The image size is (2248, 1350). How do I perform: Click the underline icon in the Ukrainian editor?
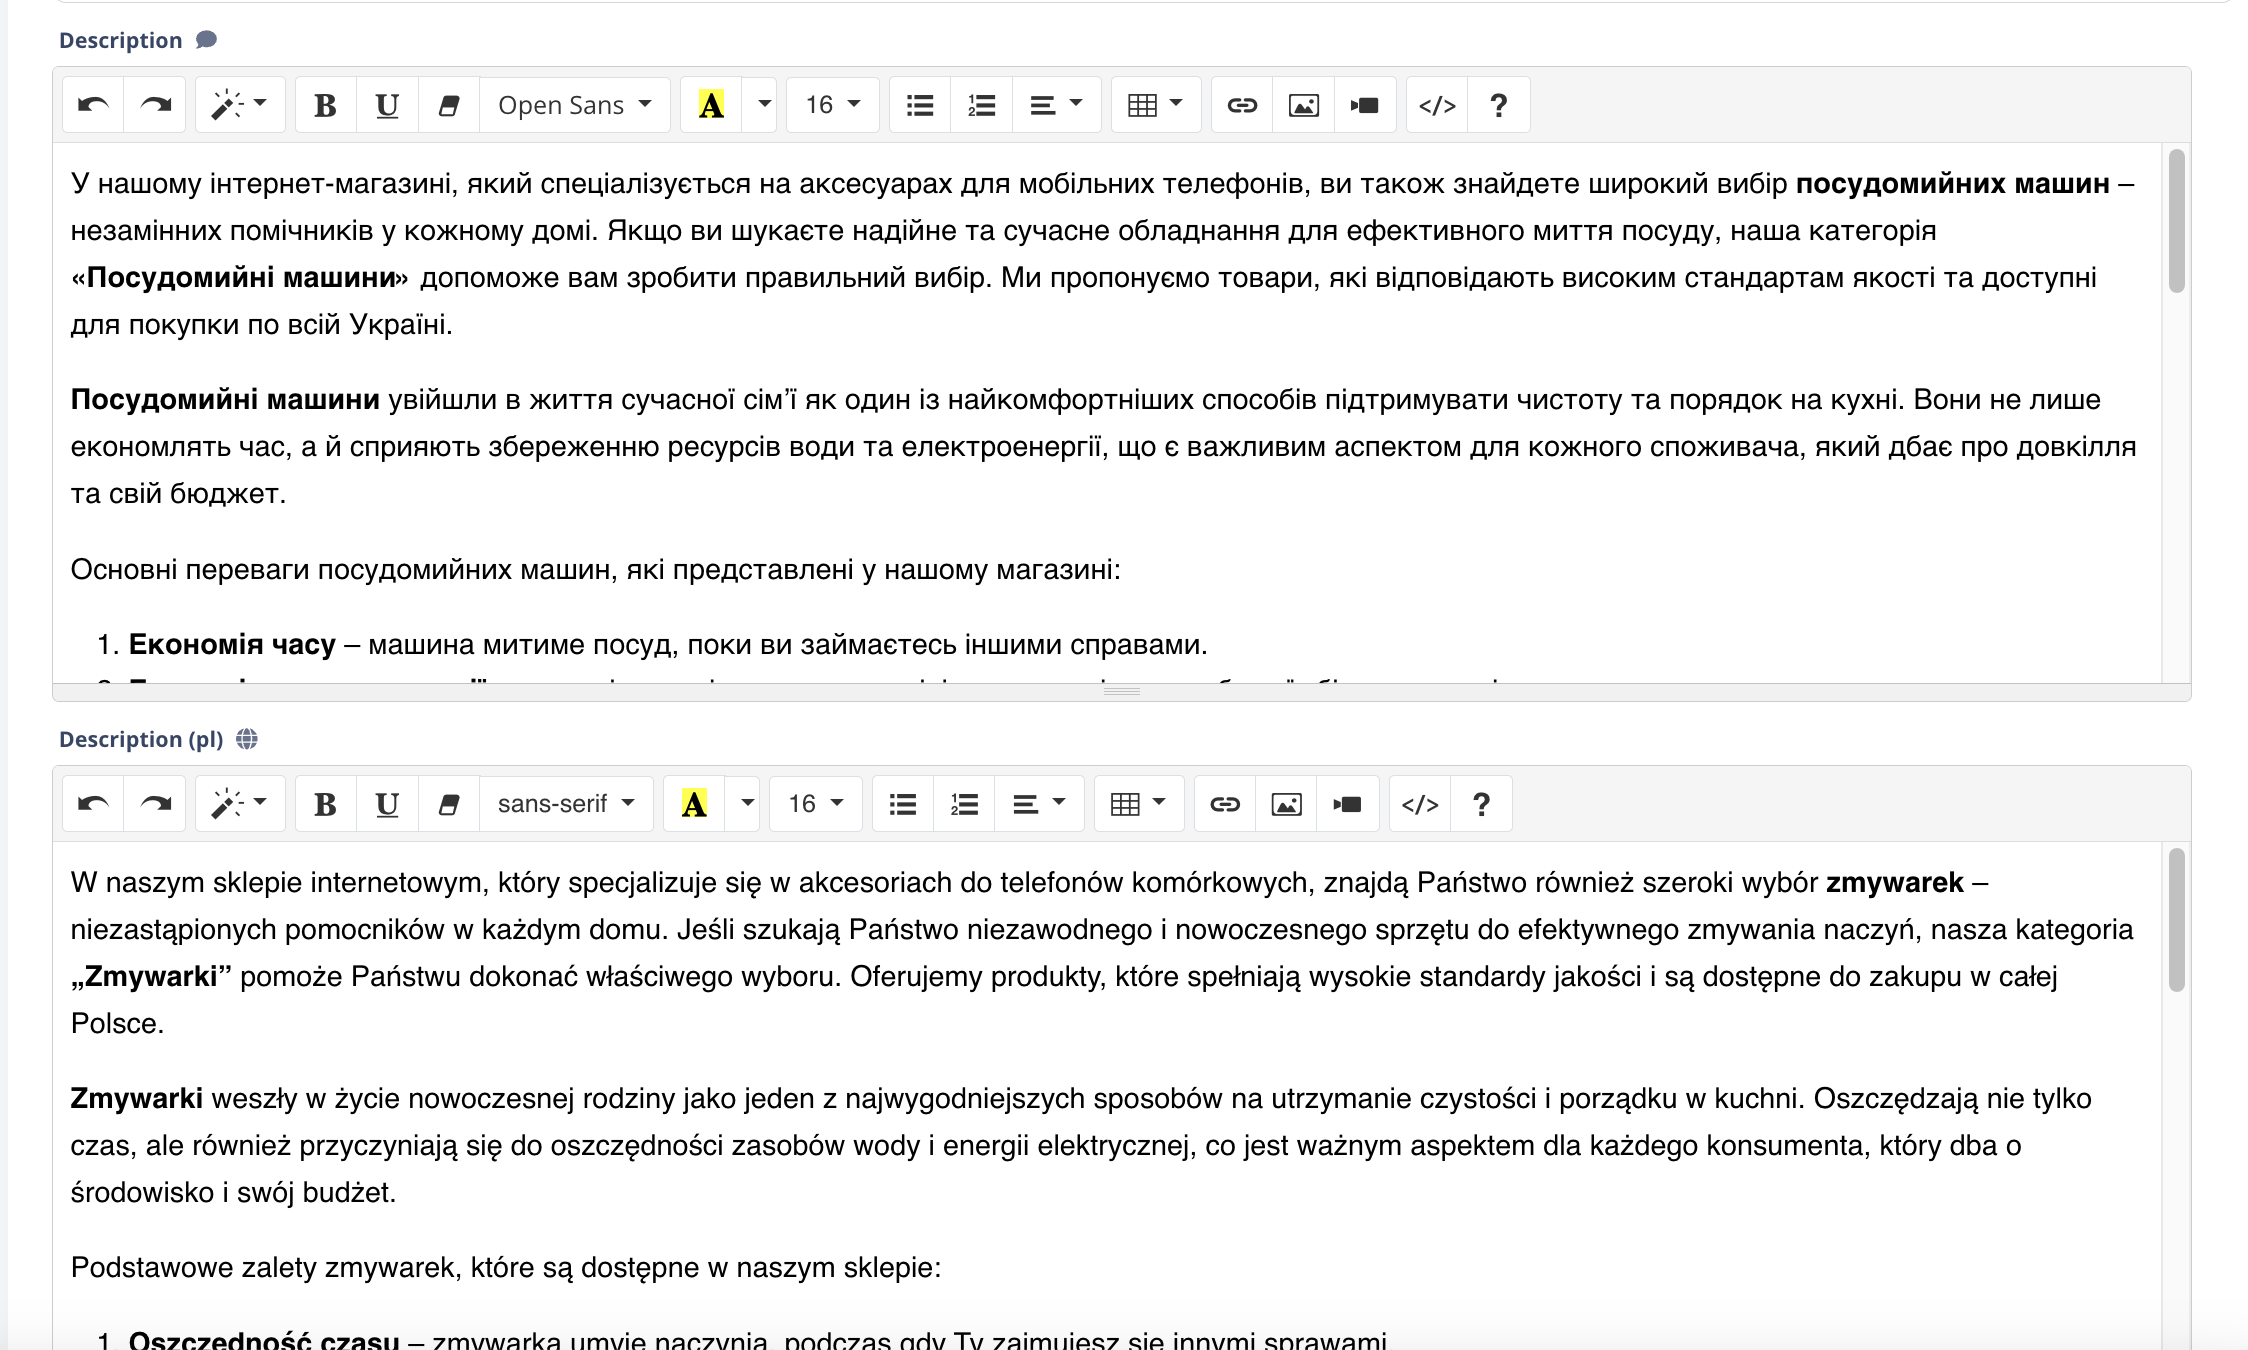[387, 104]
